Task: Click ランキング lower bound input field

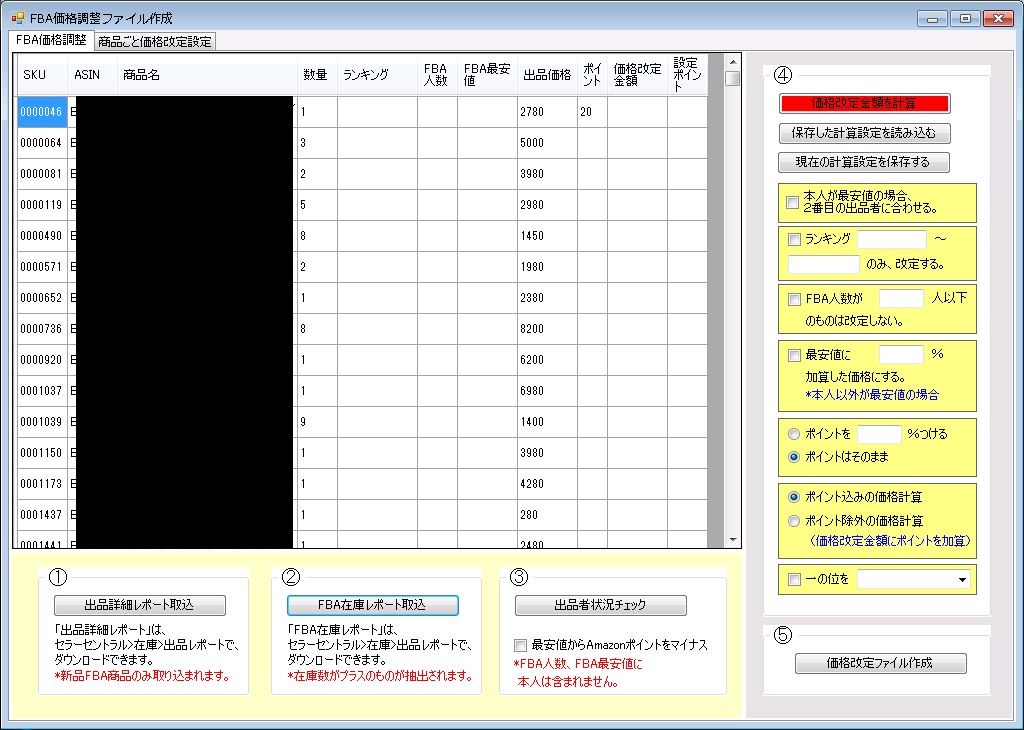Action: [x=891, y=239]
